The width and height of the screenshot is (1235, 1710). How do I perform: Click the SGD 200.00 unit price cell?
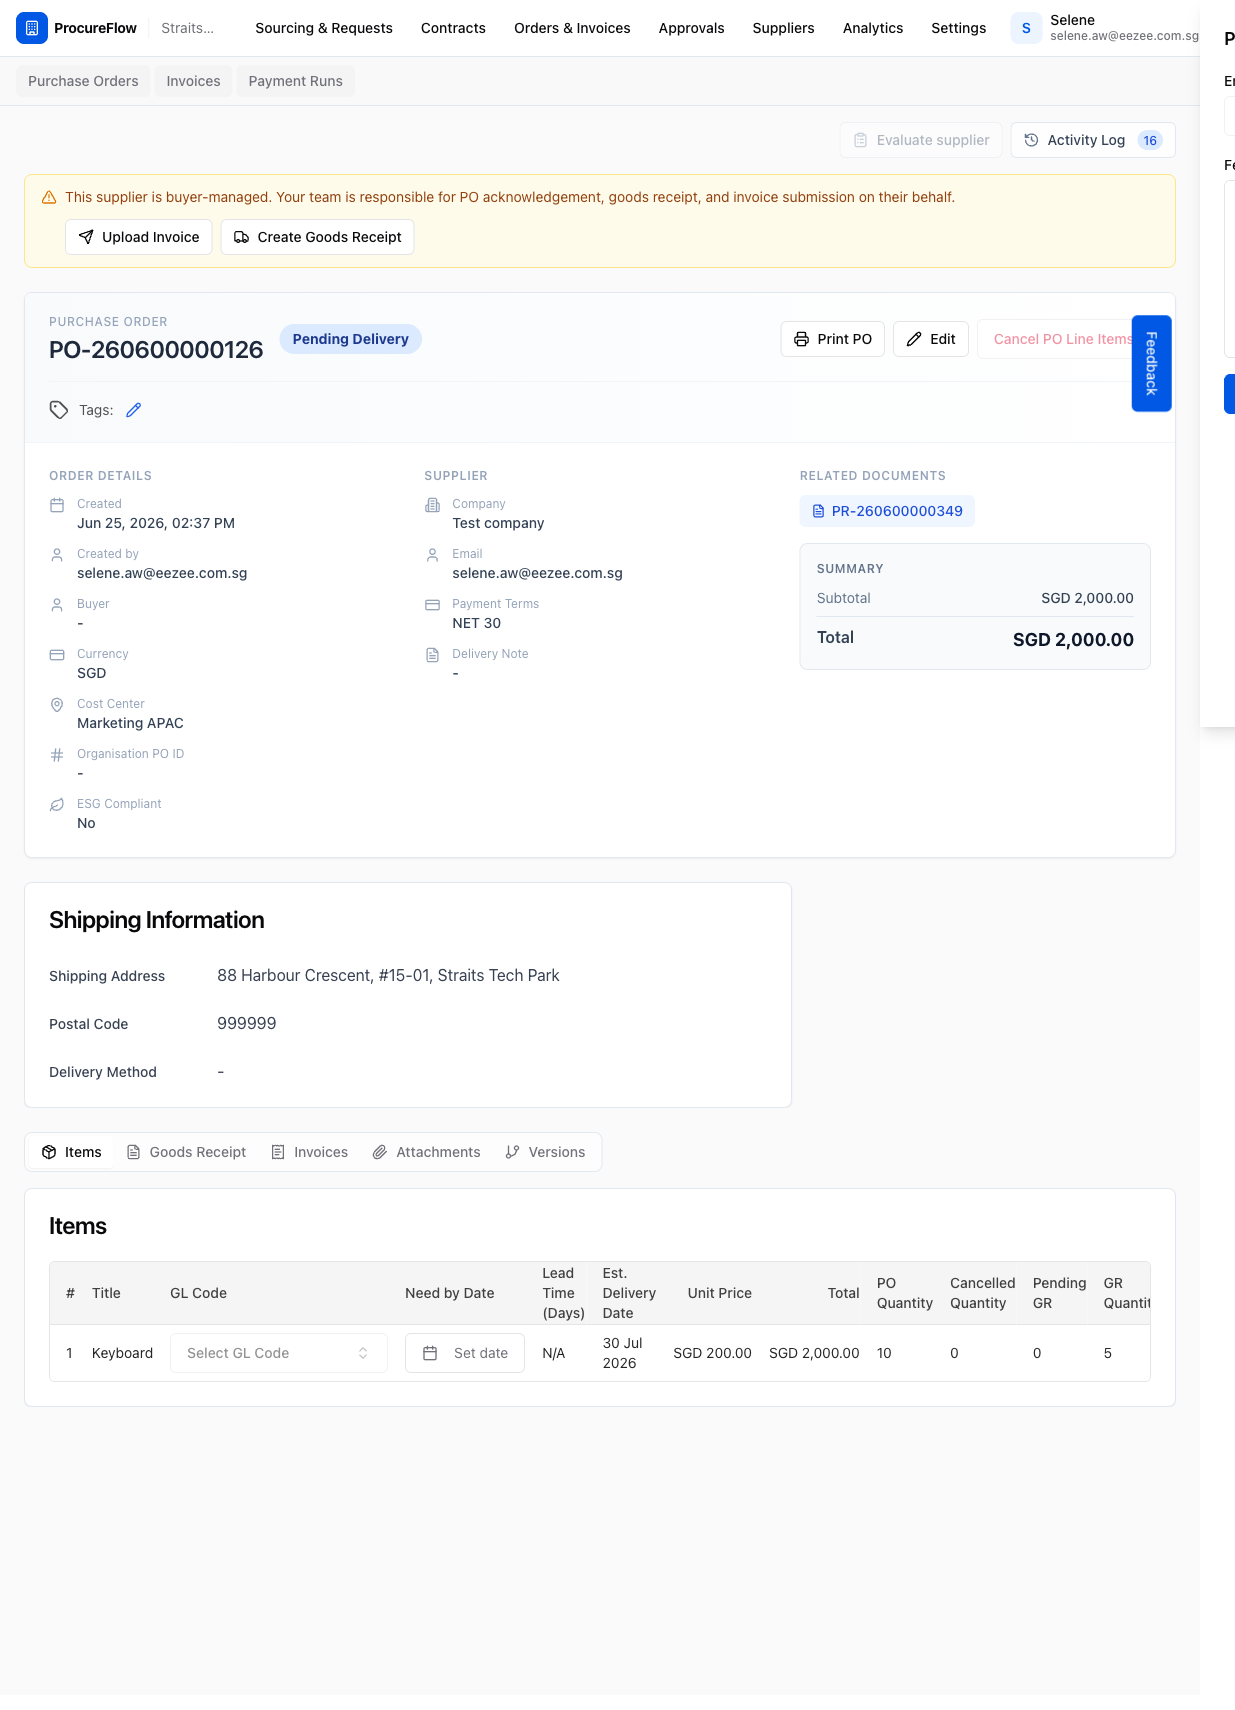coord(712,1353)
